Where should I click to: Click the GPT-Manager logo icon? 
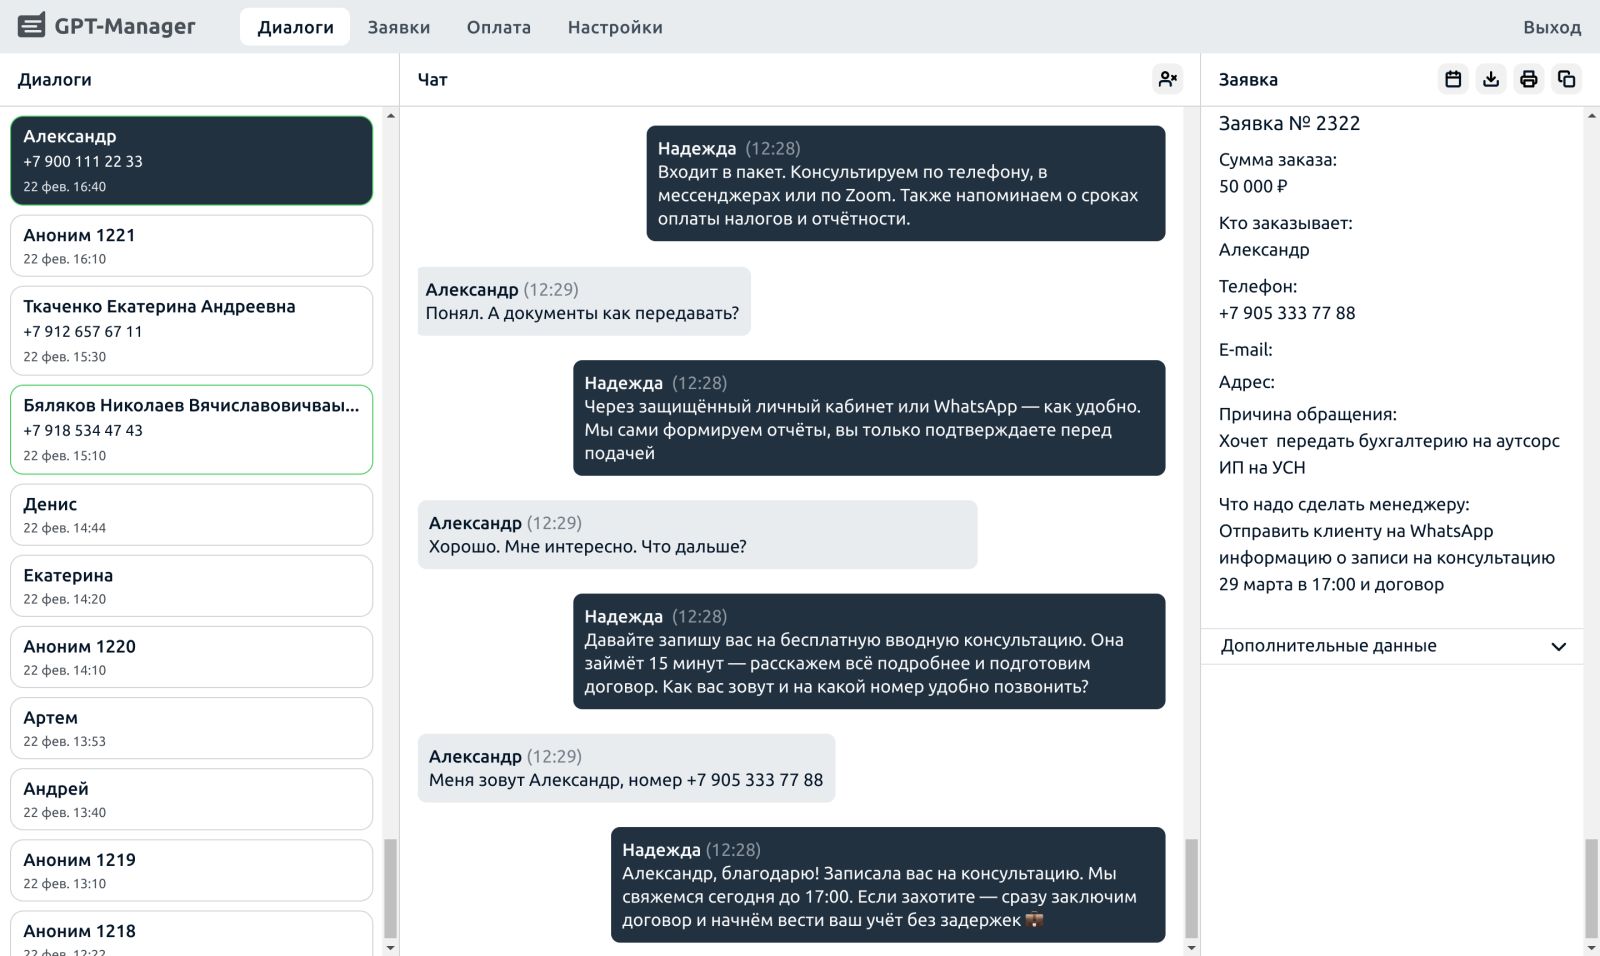(32, 26)
